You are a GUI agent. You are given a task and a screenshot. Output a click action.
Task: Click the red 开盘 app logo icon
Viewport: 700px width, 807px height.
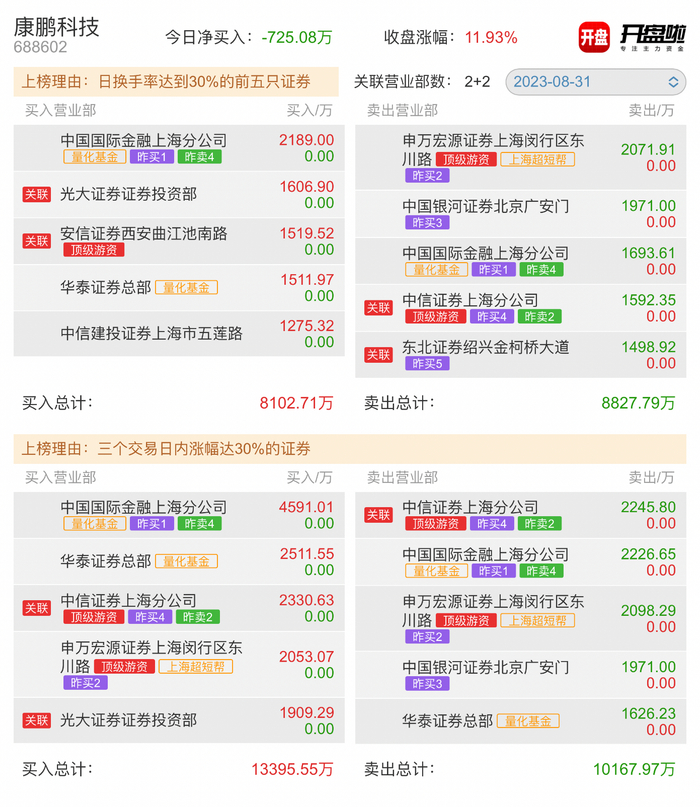click(594, 37)
